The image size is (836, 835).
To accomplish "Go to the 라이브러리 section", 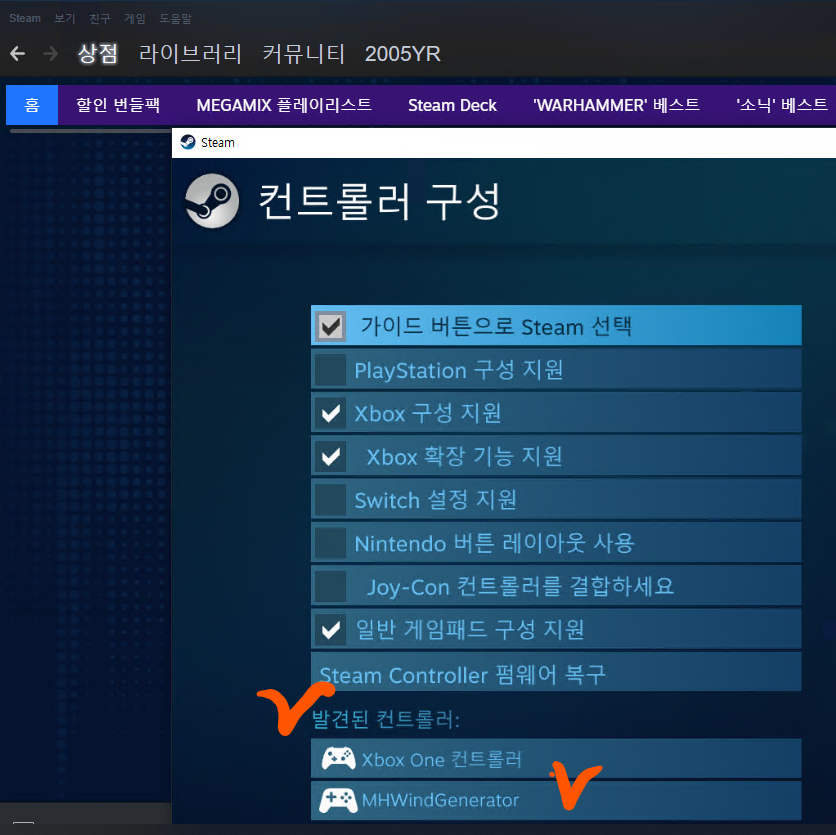I will 190,54.
